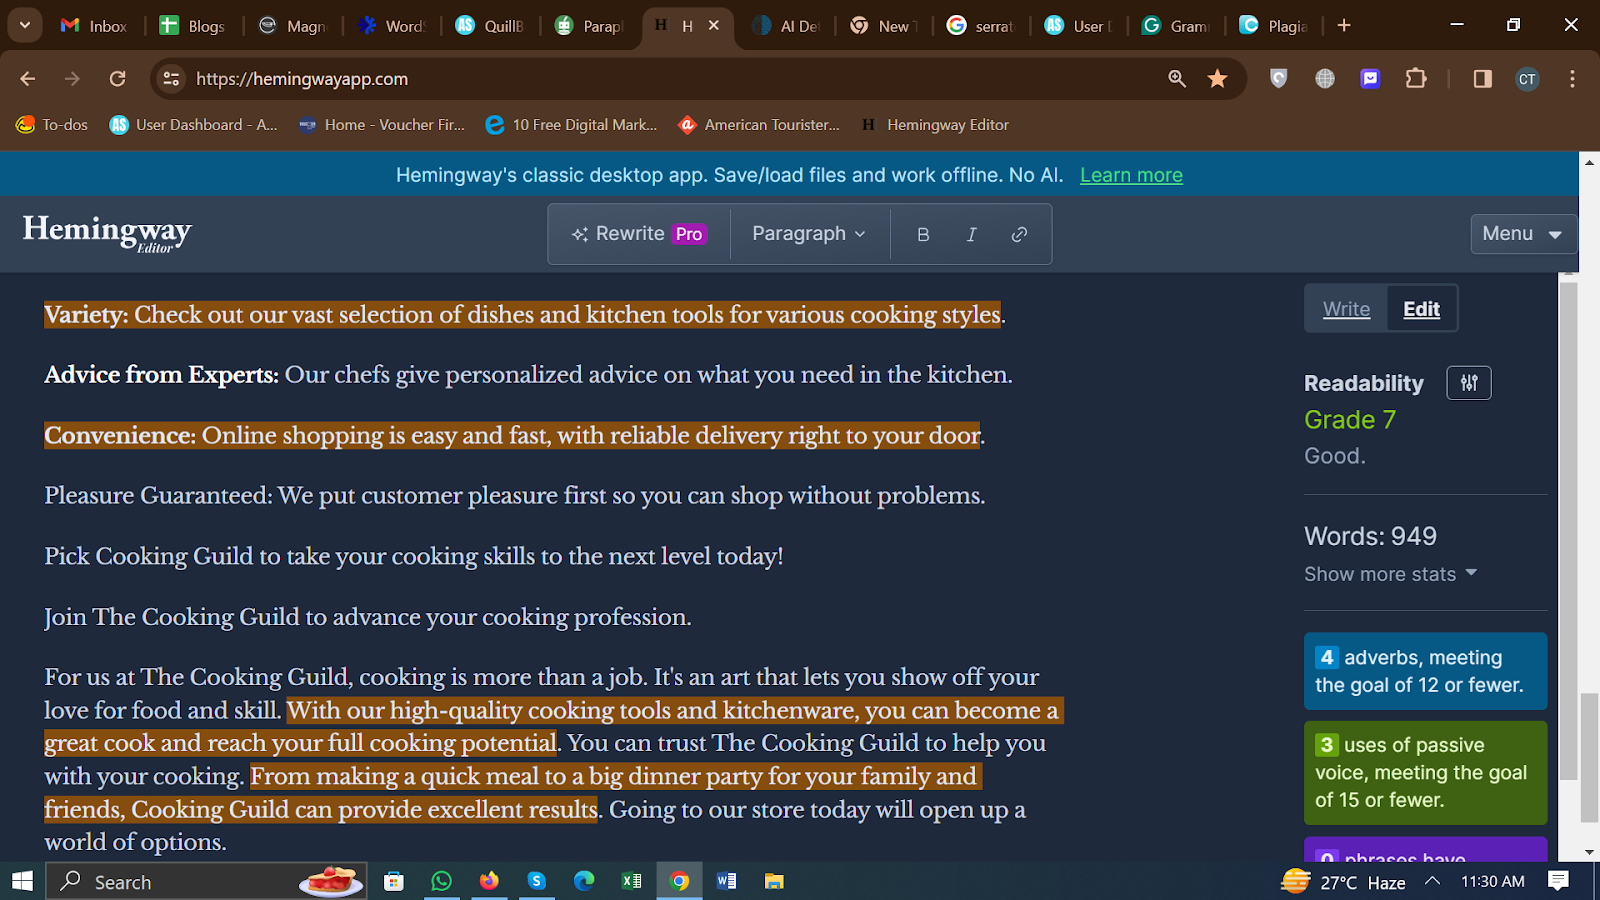Insert a link using the link icon
The height and width of the screenshot is (900, 1600).
pyautogui.click(x=1019, y=234)
